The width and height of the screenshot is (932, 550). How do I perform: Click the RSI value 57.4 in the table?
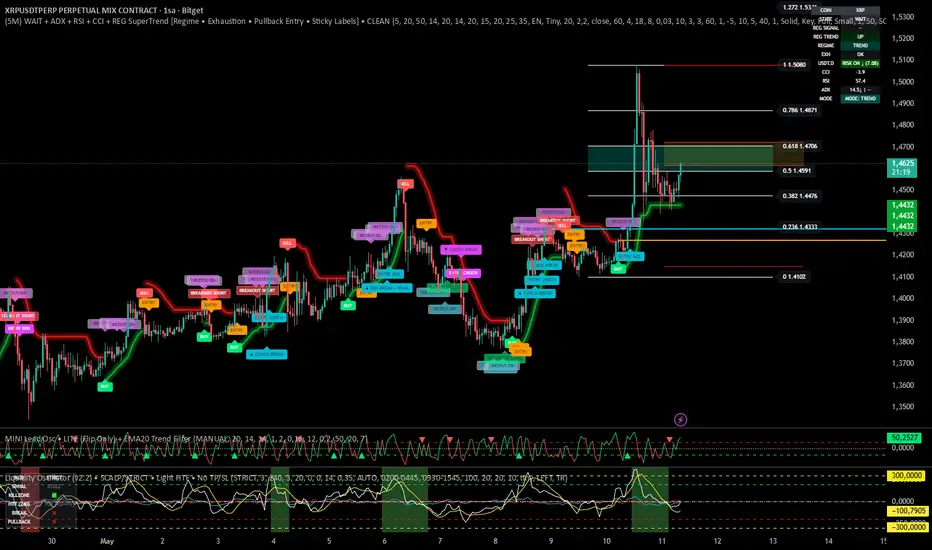(x=860, y=81)
